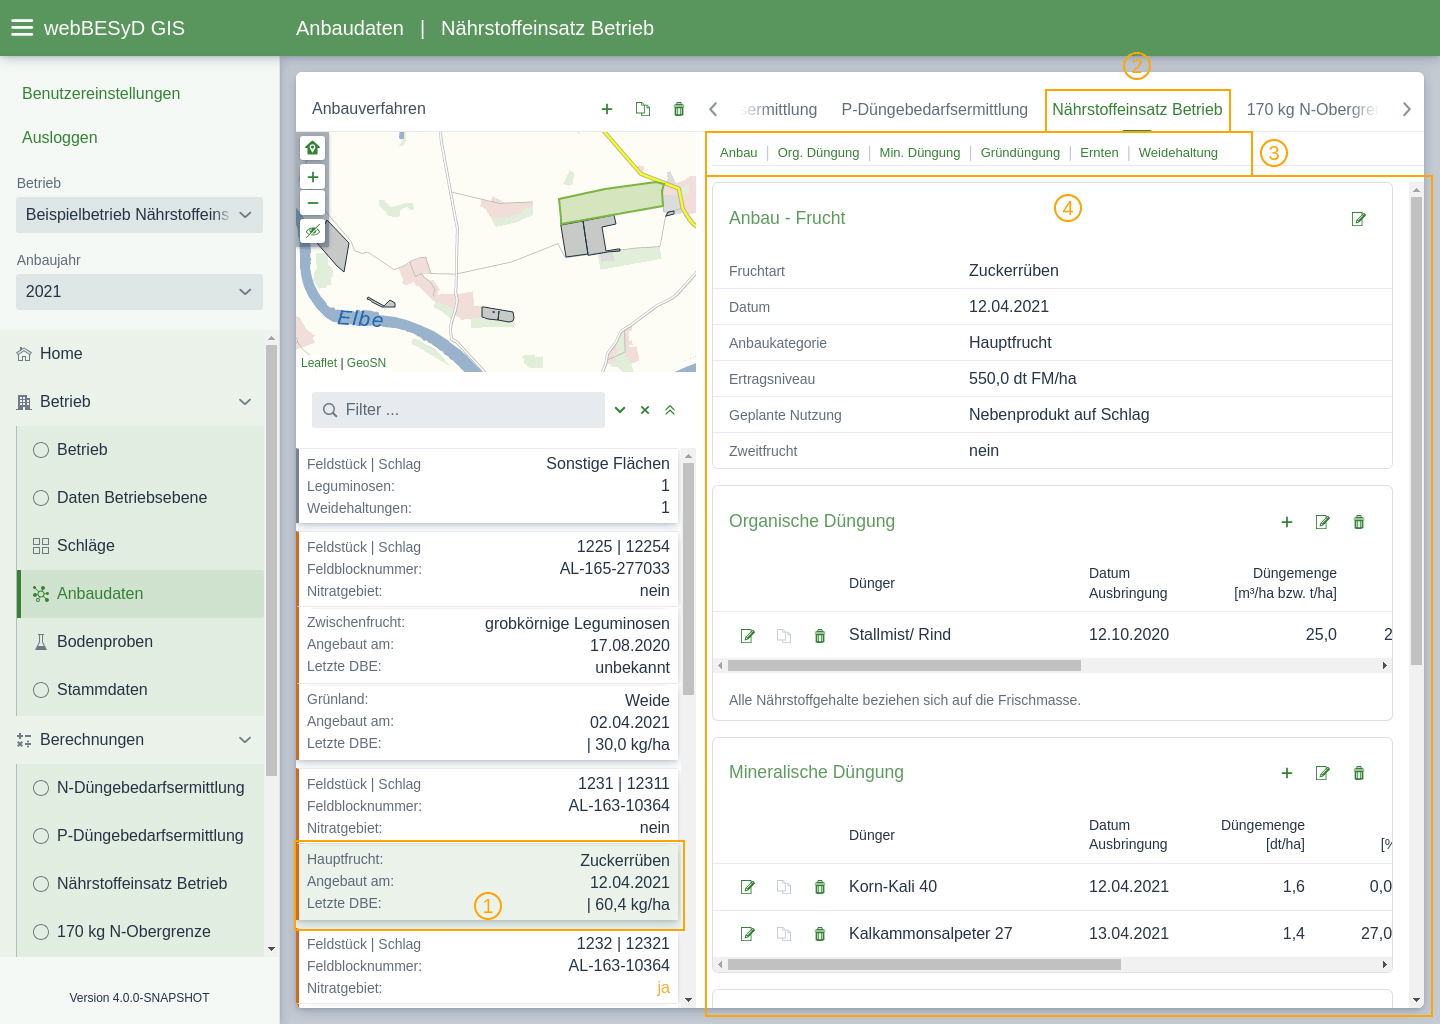1440x1024 pixels.
Task: Select Daten Betriebsebene sidebar item
Action: click(x=141, y=498)
